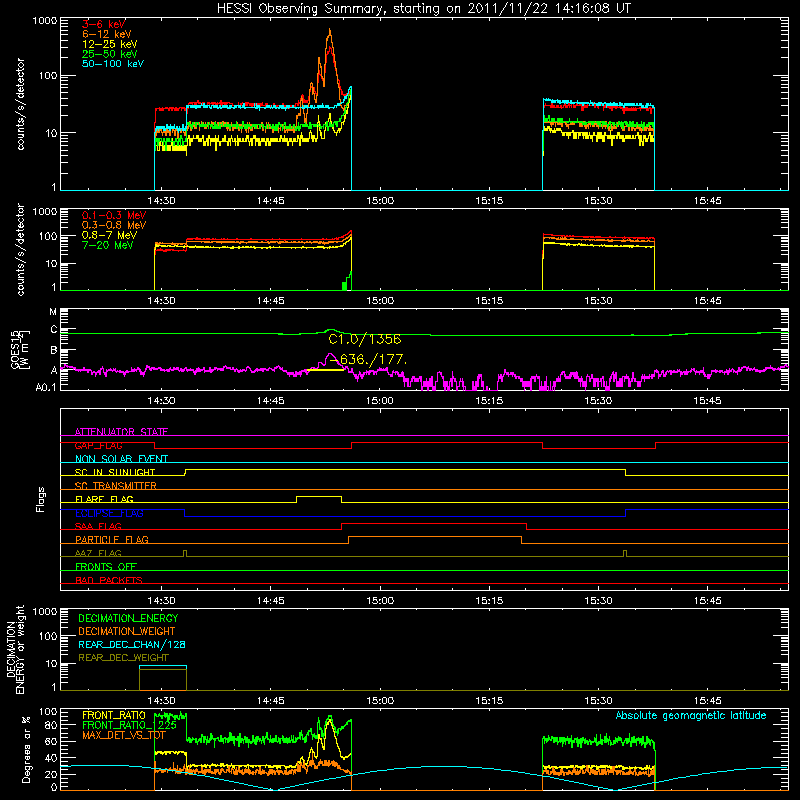The image size is (800, 800).
Task: Click the 6-12 keV flare peak
Action: tap(330, 32)
